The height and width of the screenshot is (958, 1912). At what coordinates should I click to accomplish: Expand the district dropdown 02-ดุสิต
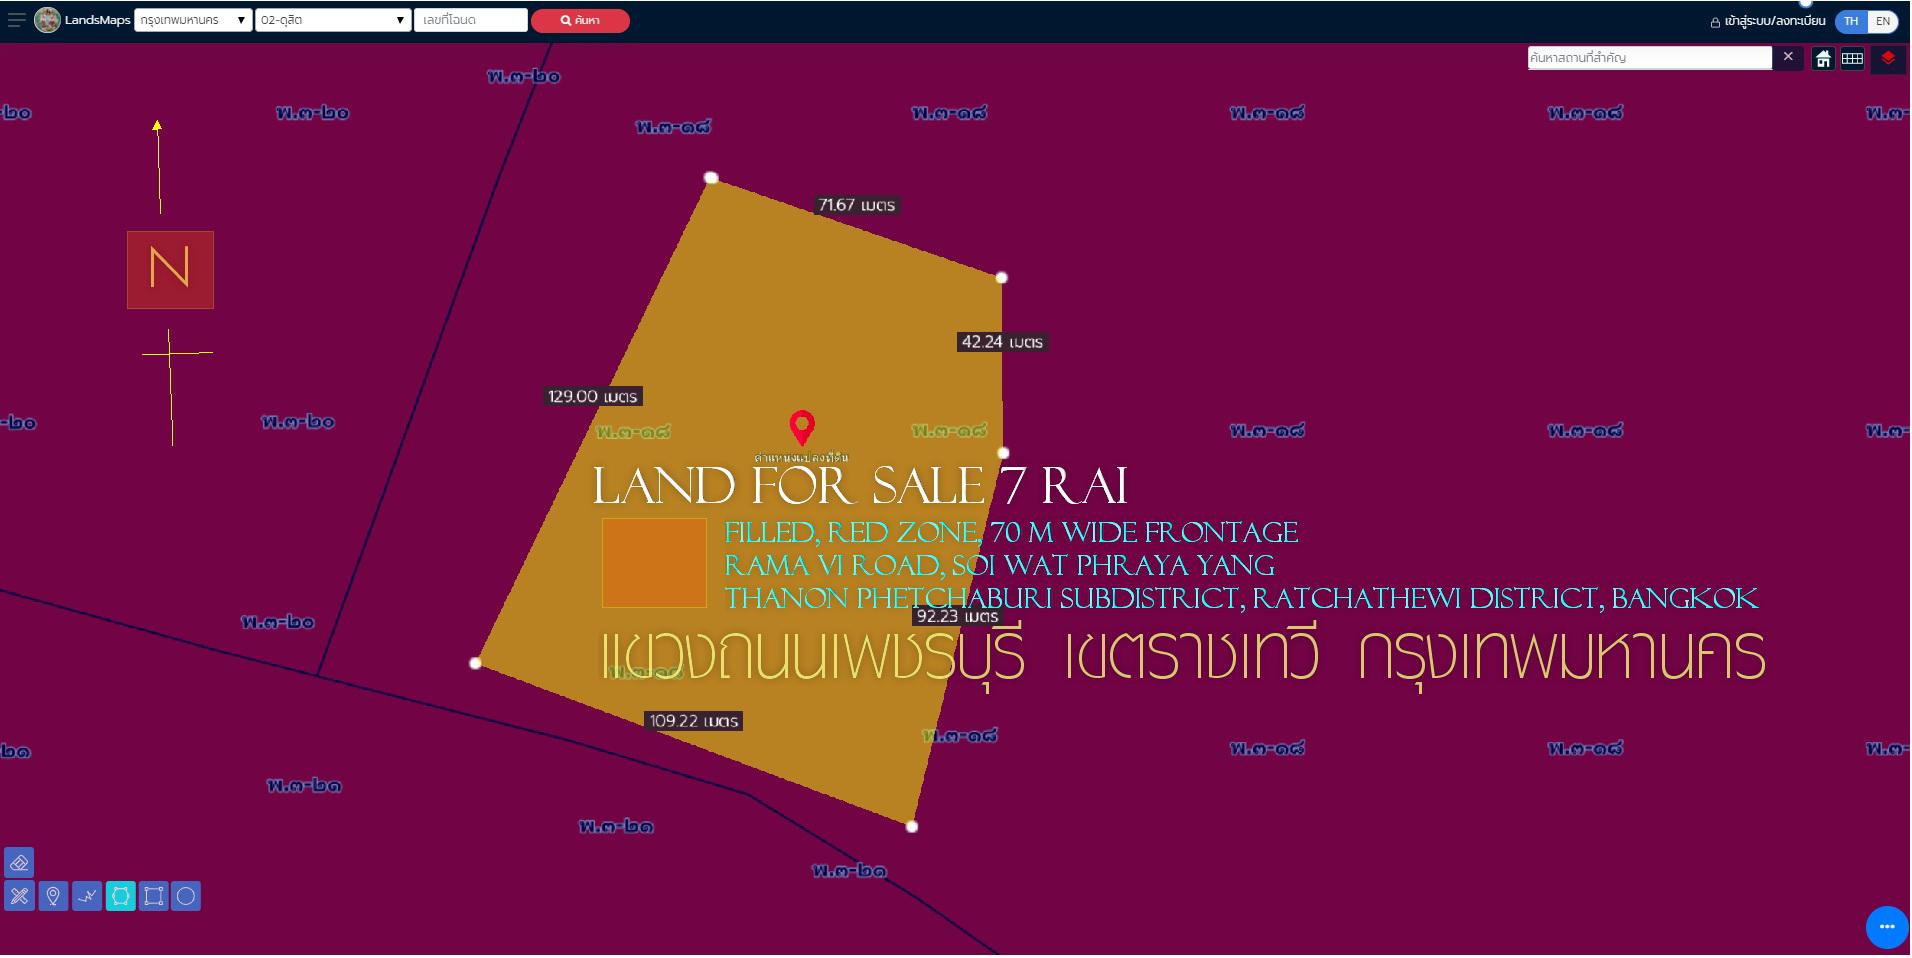pos(332,20)
